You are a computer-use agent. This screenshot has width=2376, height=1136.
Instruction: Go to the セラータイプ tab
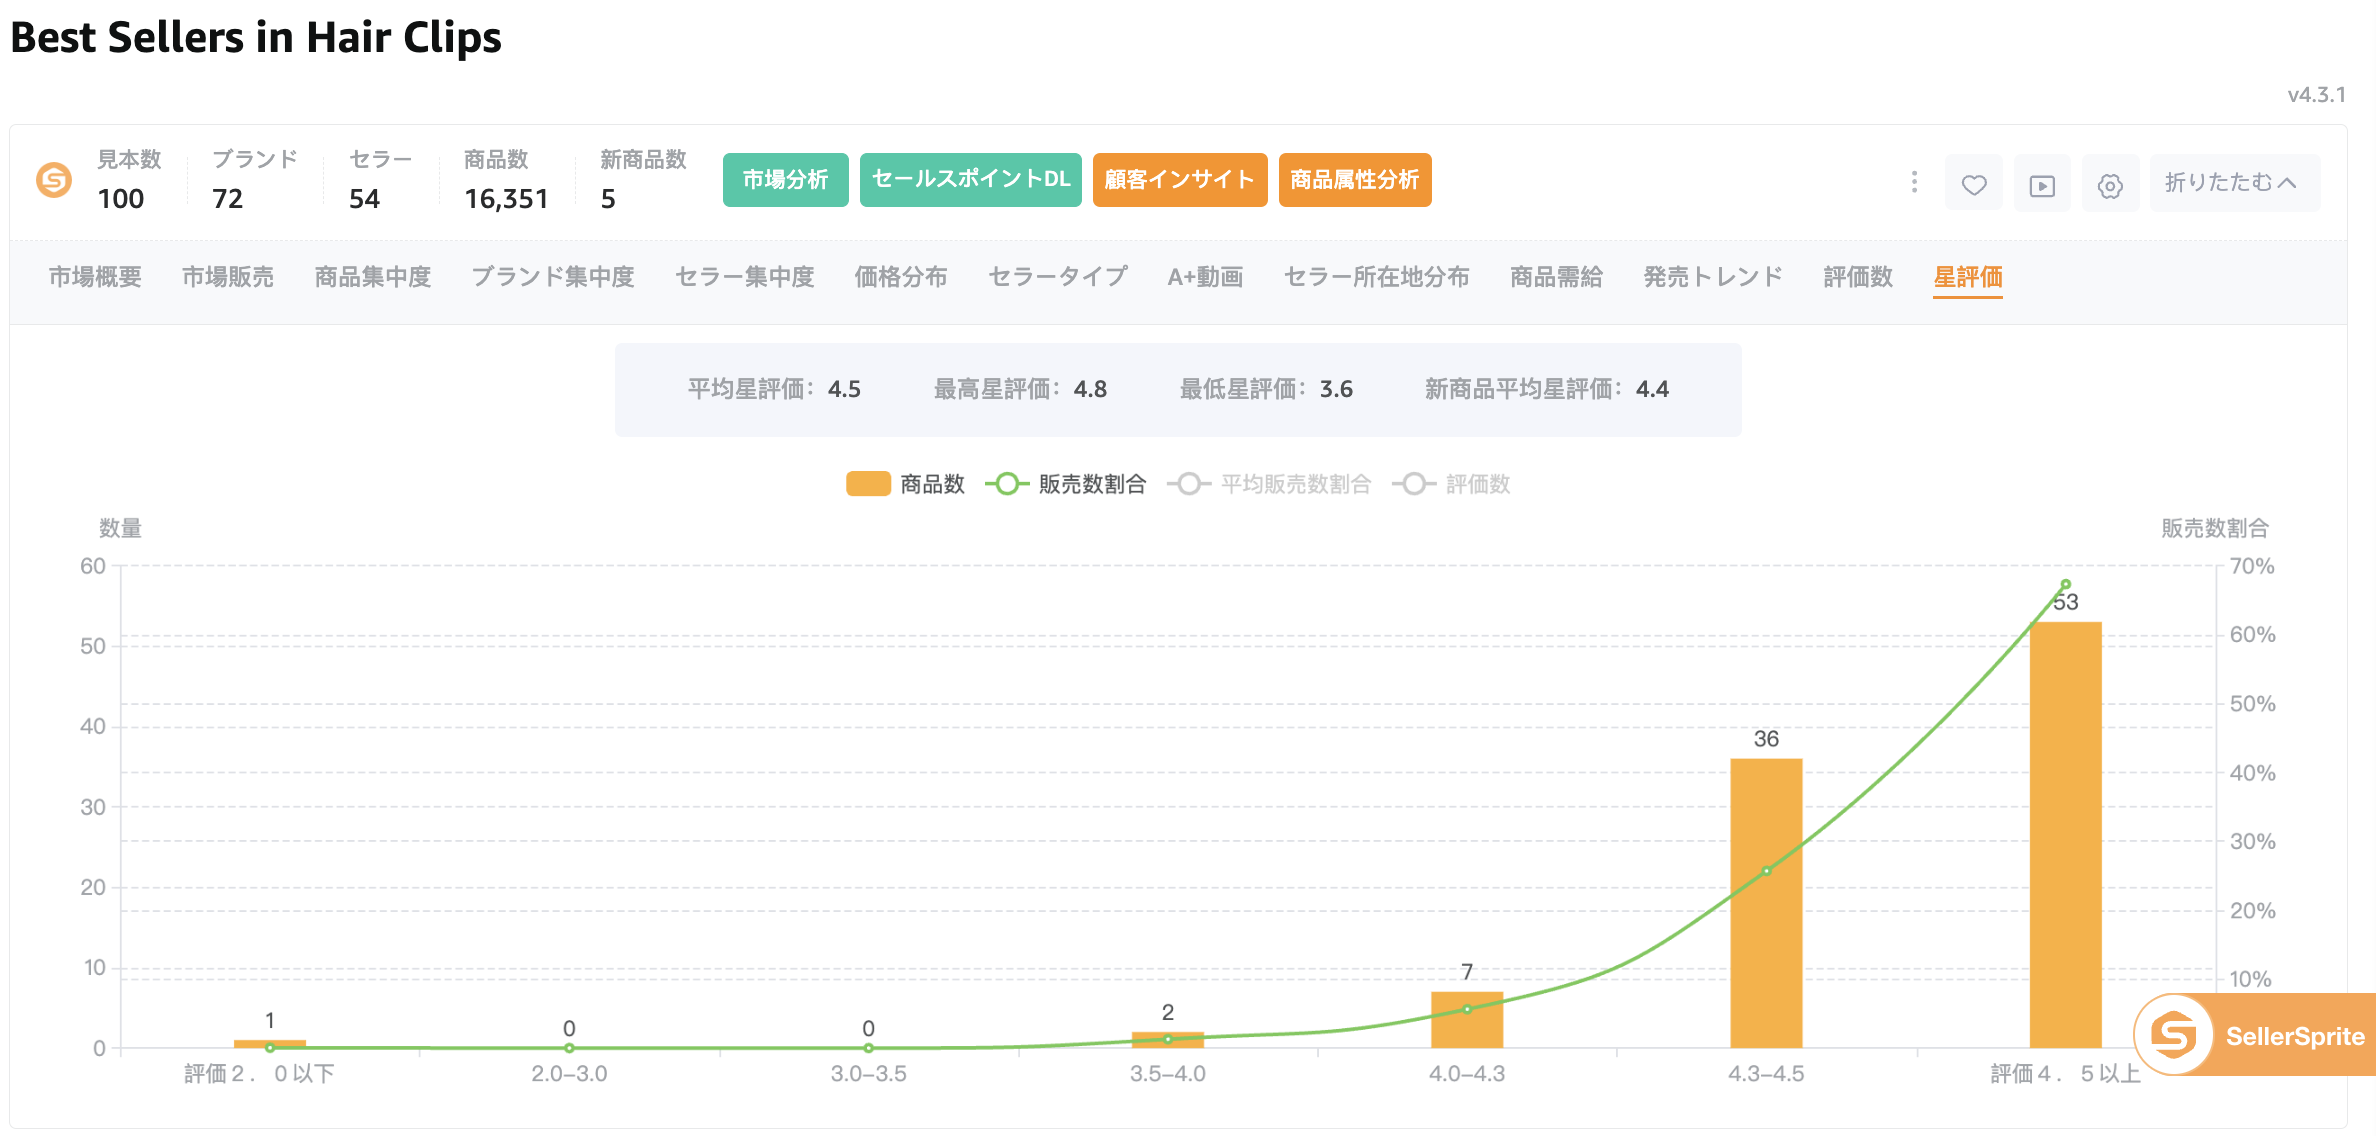(1058, 277)
